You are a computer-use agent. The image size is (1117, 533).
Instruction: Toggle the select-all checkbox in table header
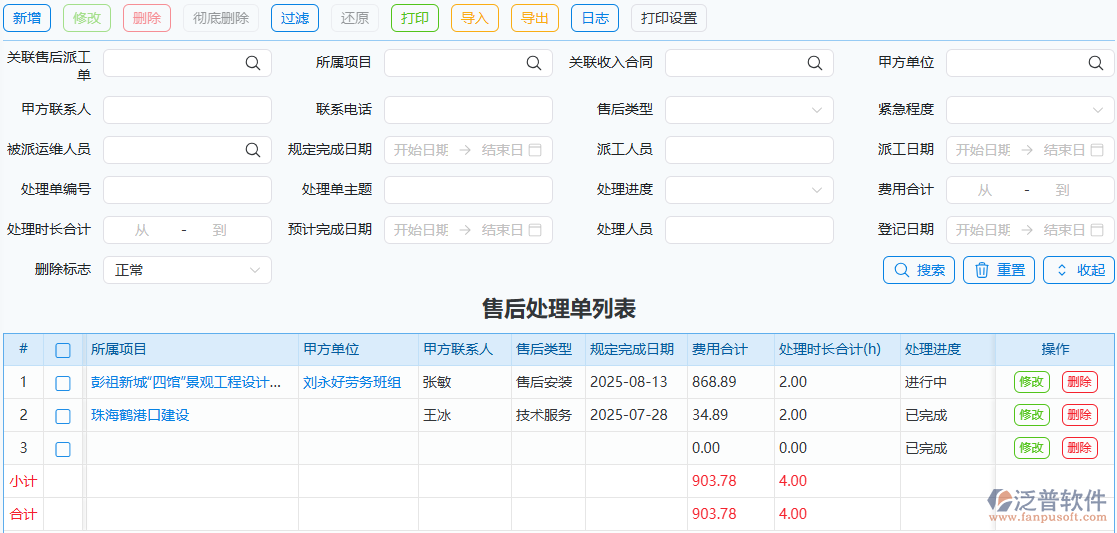(63, 350)
